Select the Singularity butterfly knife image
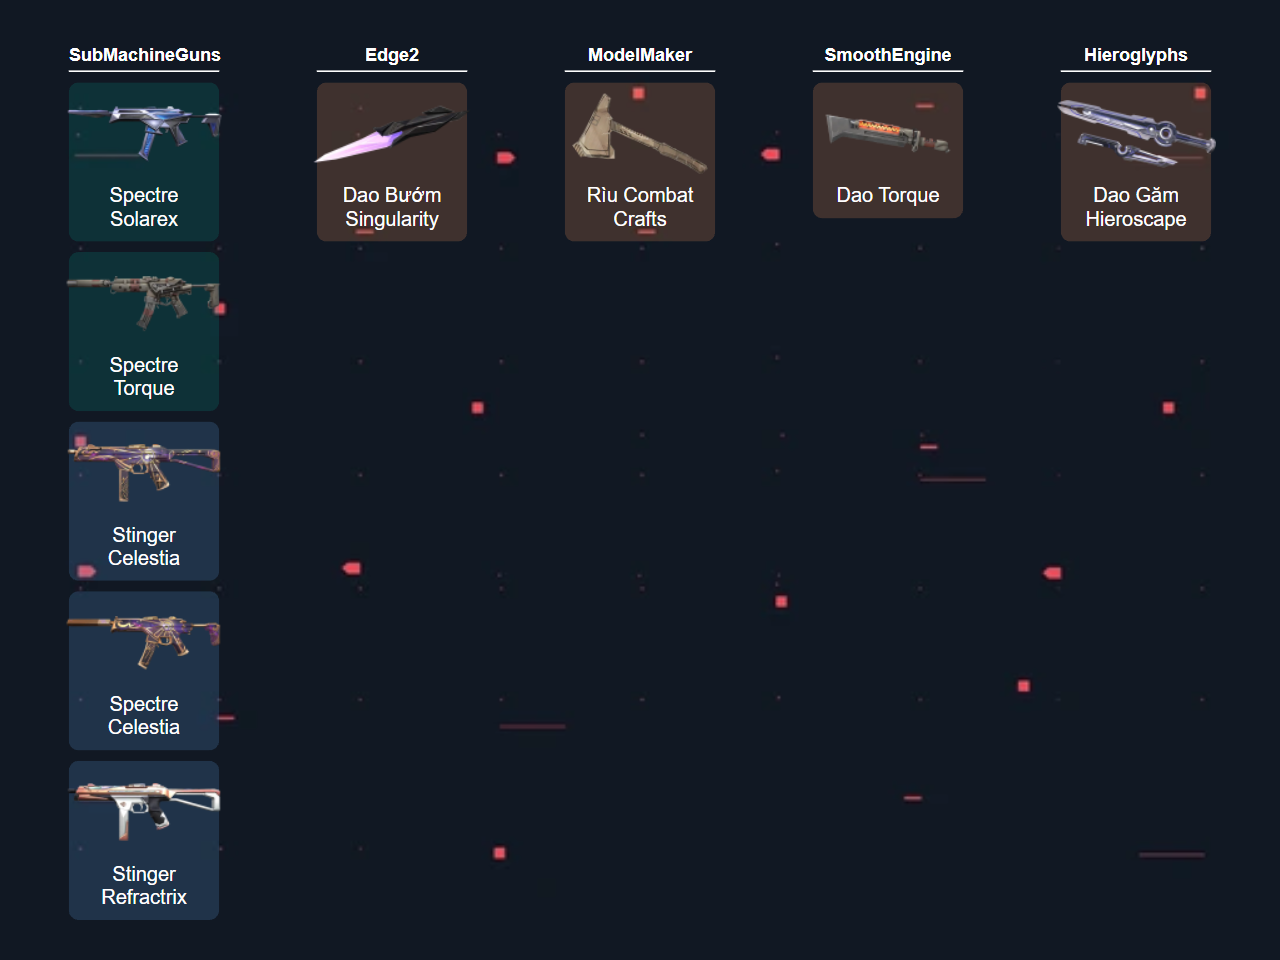The image size is (1280, 960). (x=391, y=133)
